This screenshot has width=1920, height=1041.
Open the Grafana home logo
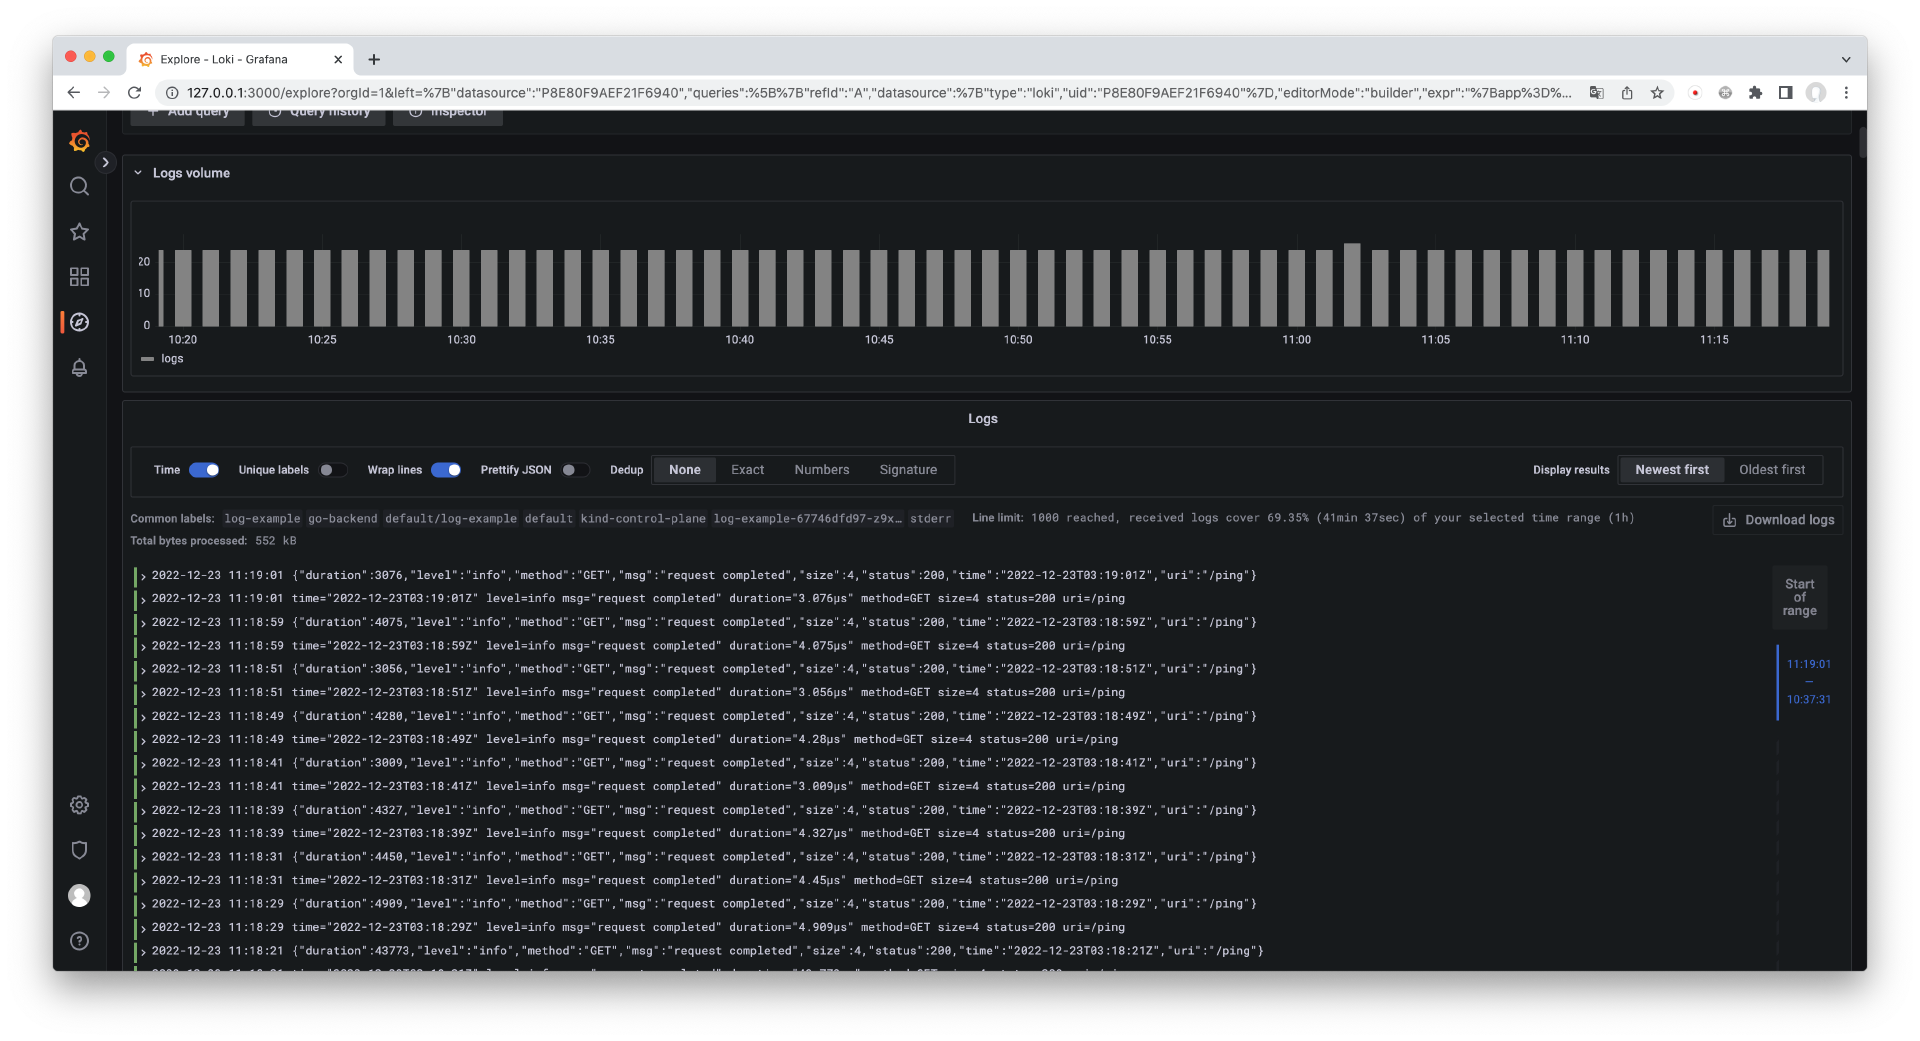(80, 142)
